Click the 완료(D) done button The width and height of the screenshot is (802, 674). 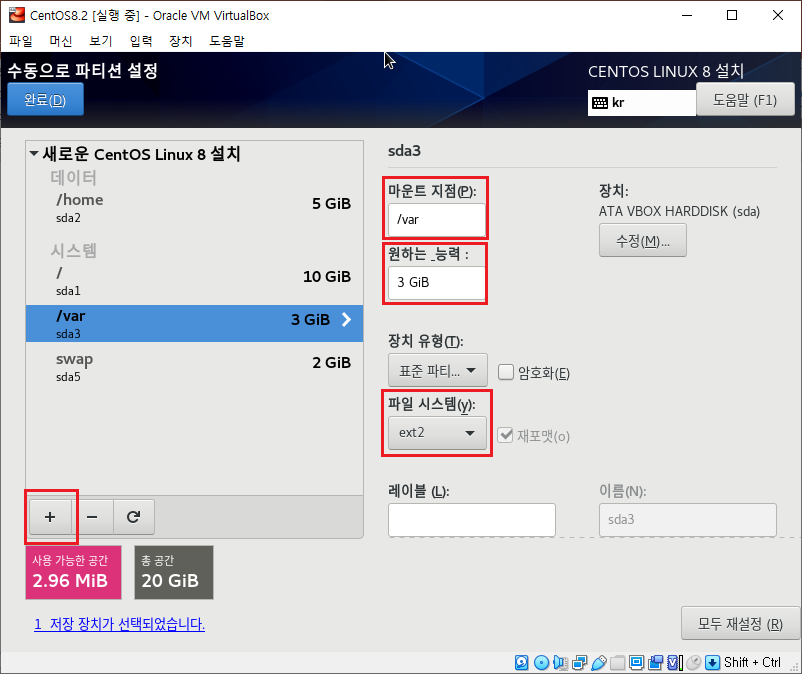click(x=46, y=99)
